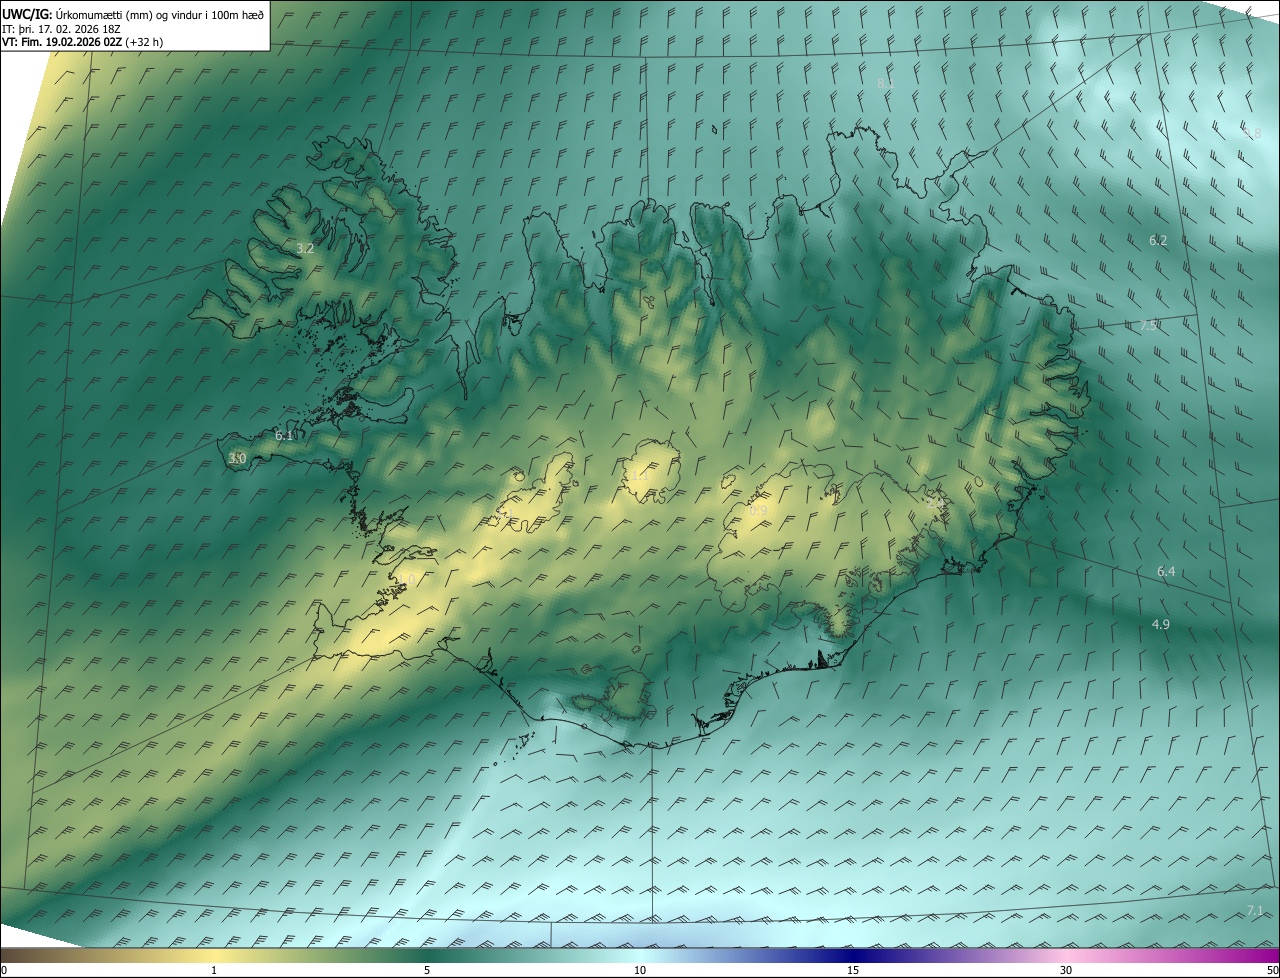Image resolution: width=1280 pixels, height=978 pixels.
Task: Click the 3.2 value on the Westfjords
Action: click(306, 248)
